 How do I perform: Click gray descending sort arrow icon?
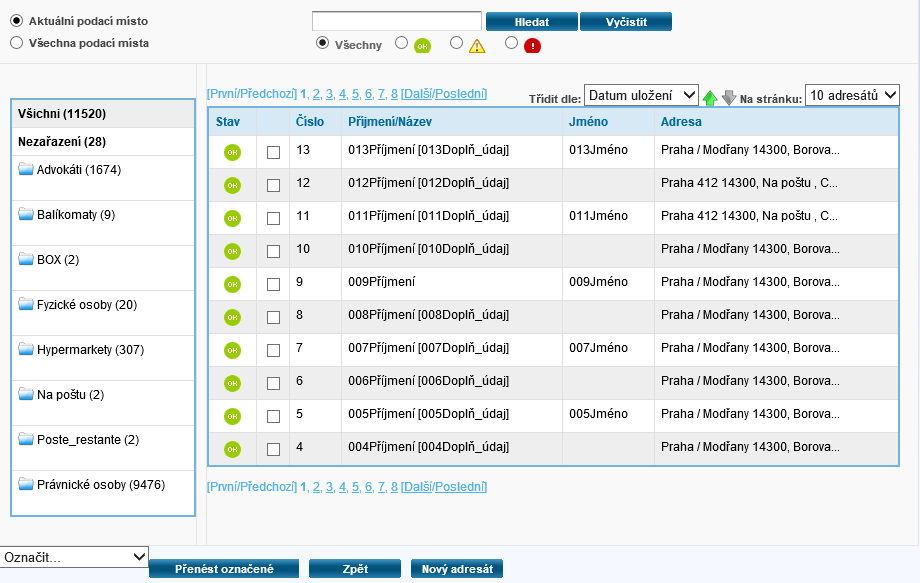pyautogui.click(x=729, y=97)
